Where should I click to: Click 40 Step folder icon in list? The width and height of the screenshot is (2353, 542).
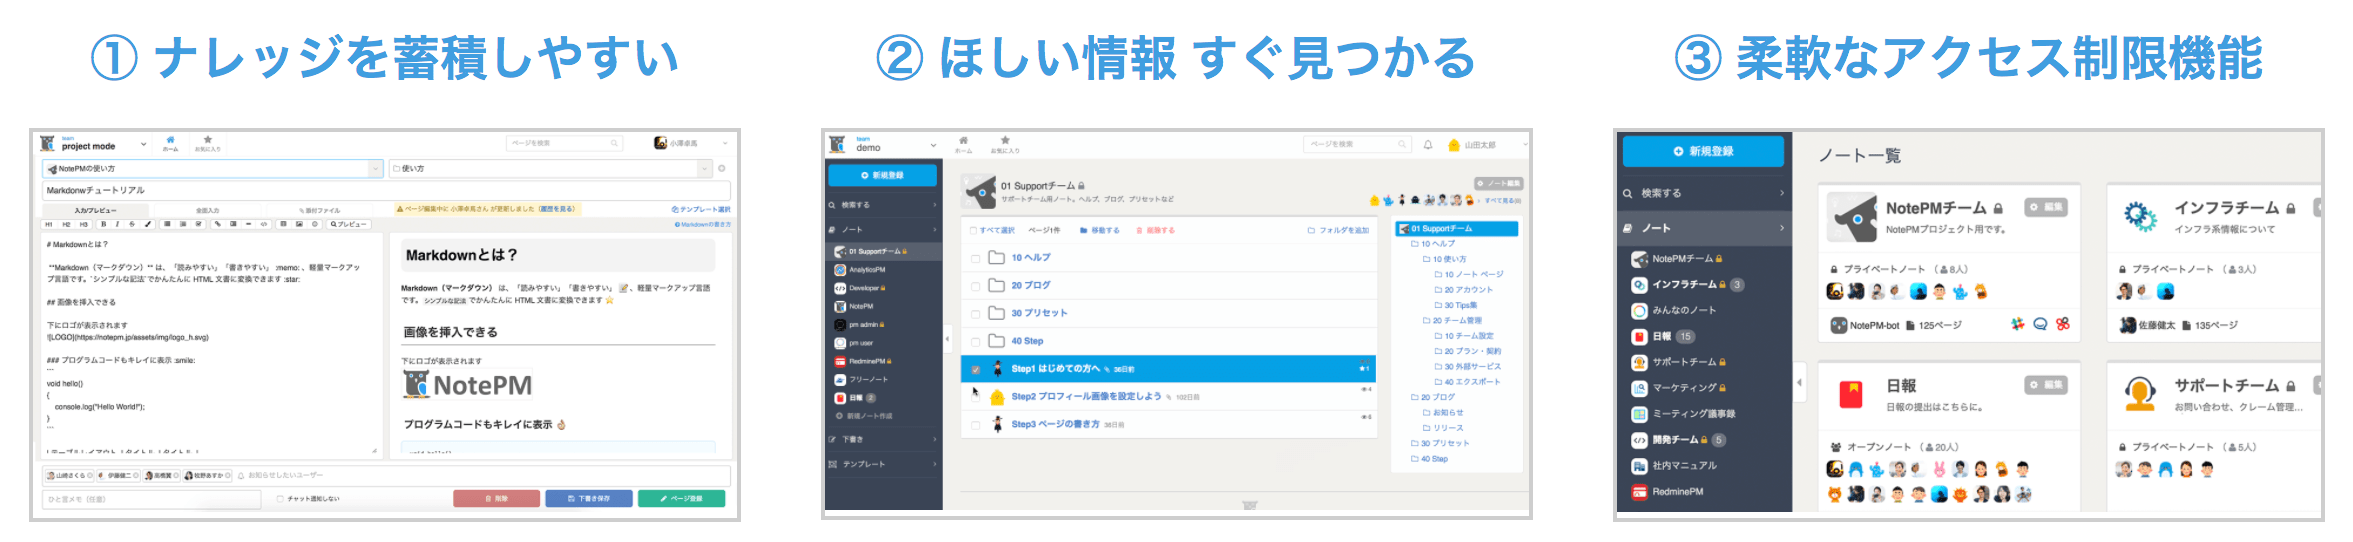tap(996, 341)
